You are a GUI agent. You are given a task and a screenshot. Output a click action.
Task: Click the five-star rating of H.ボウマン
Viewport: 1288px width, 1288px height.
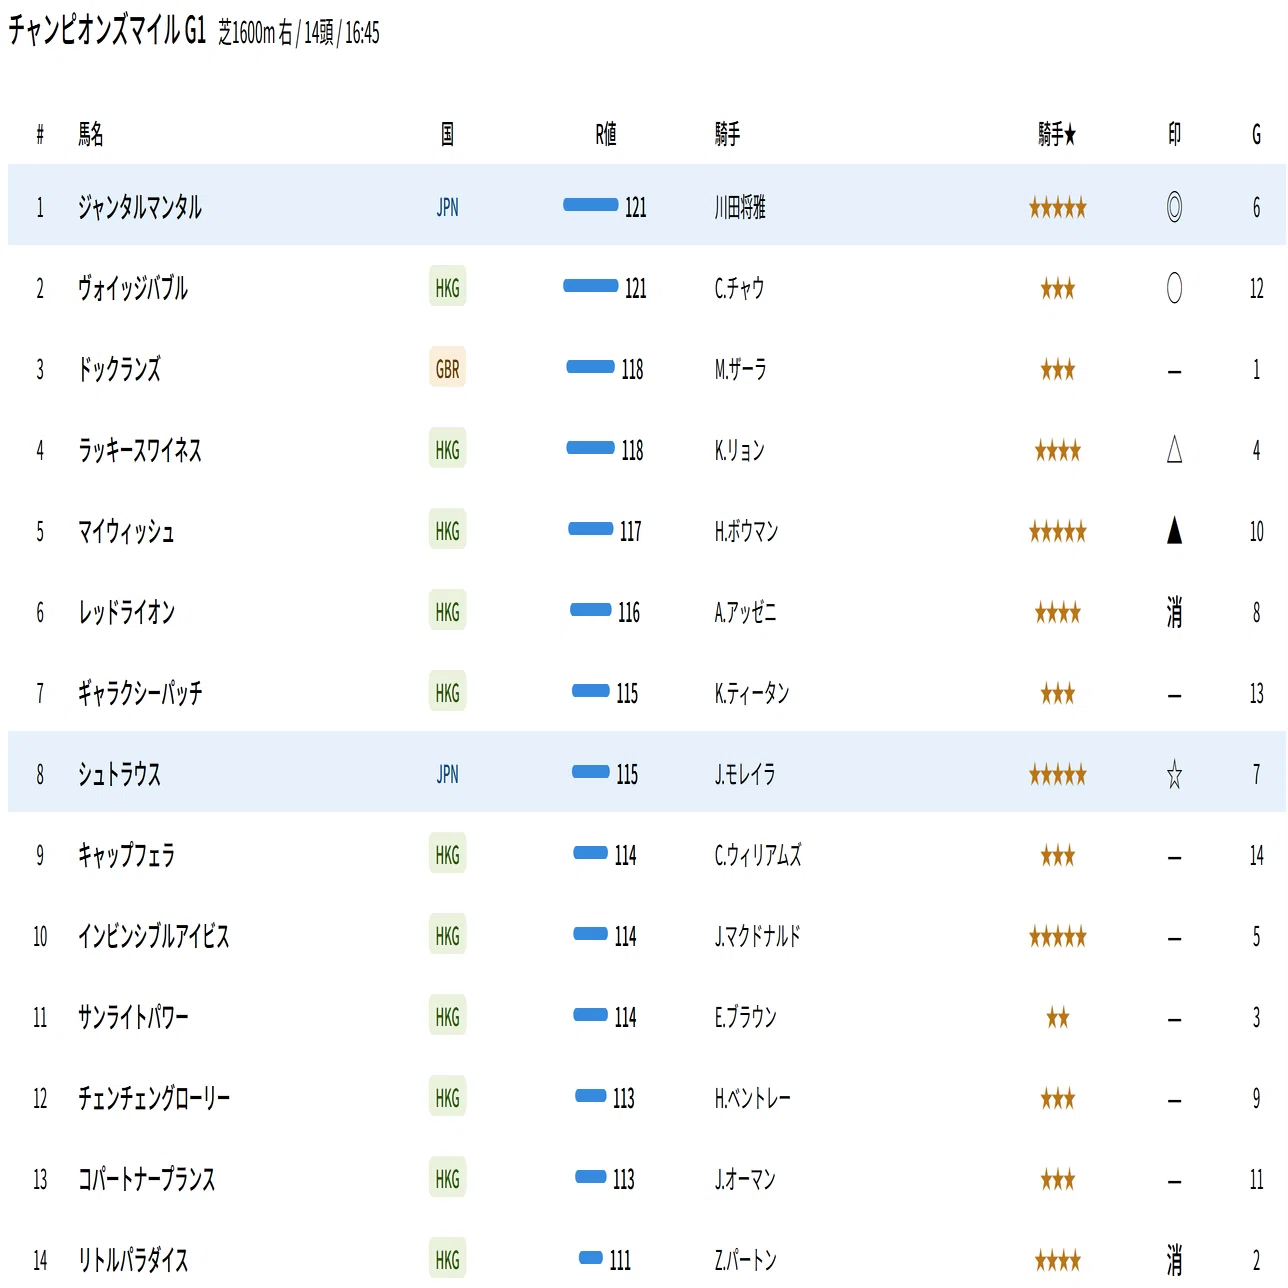pos(1057,532)
